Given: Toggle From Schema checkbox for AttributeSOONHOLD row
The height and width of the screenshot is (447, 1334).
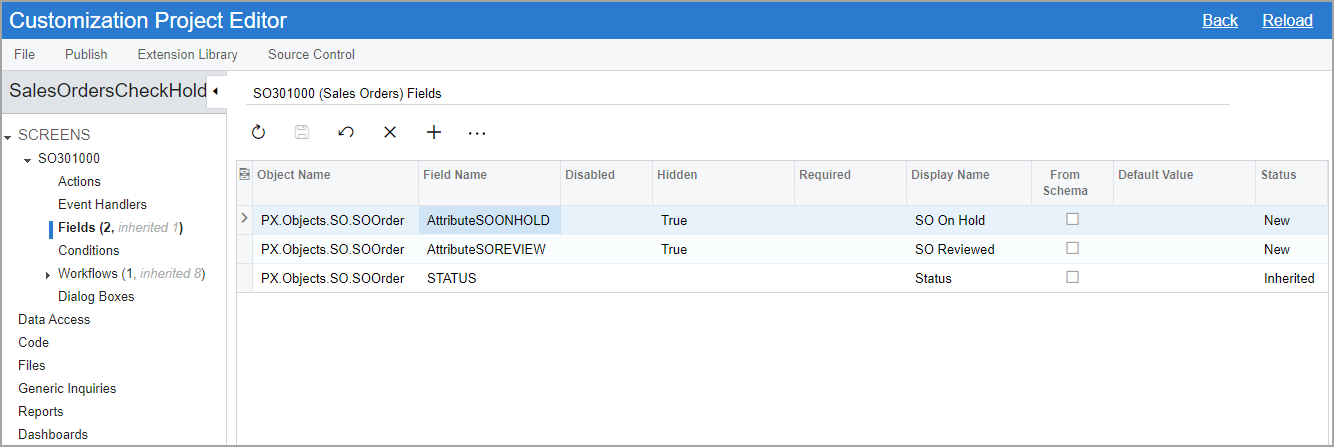Looking at the screenshot, I should coord(1072,219).
